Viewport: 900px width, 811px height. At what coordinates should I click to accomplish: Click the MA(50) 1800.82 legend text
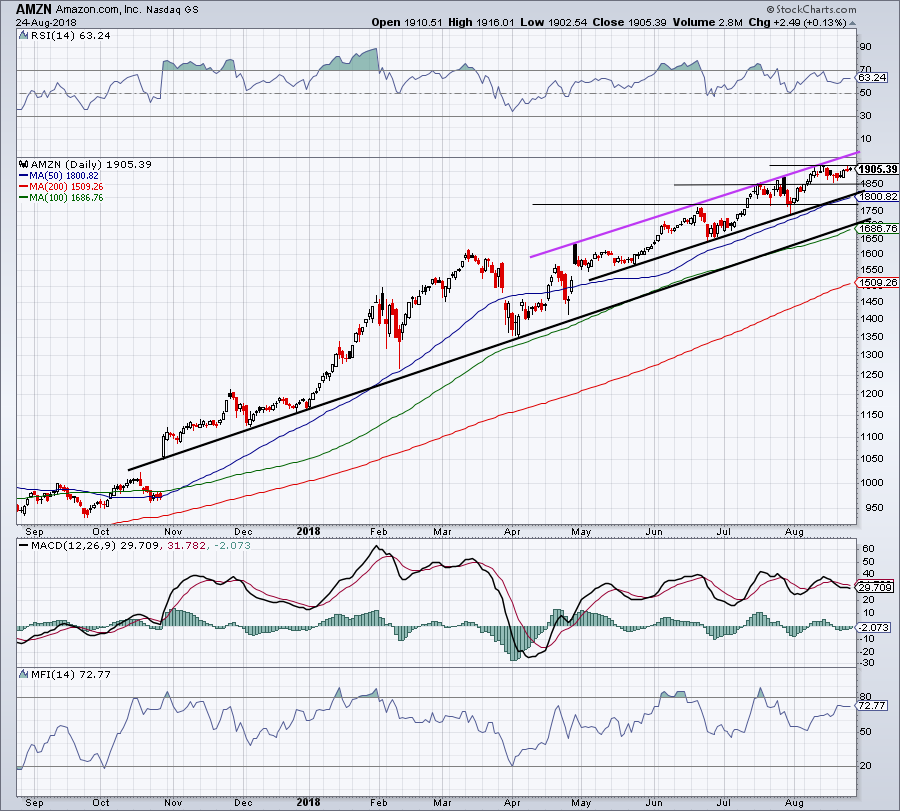coord(64,176)
